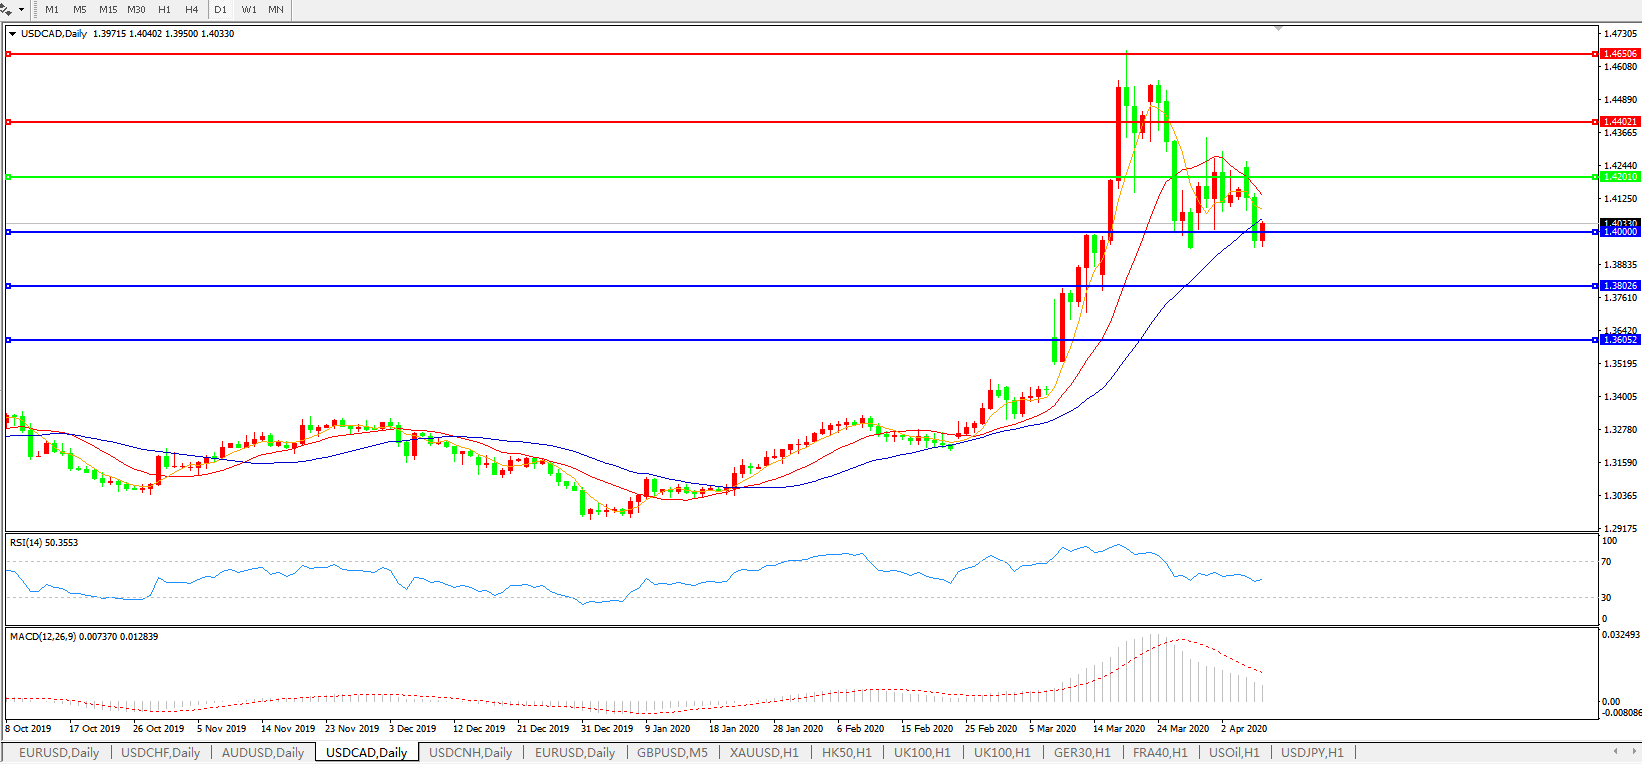The height and width of the screenshot is (764, 1642).
Task: Expand the USDCAD,Daily chart title triangle
Action: tap(12, 34)
